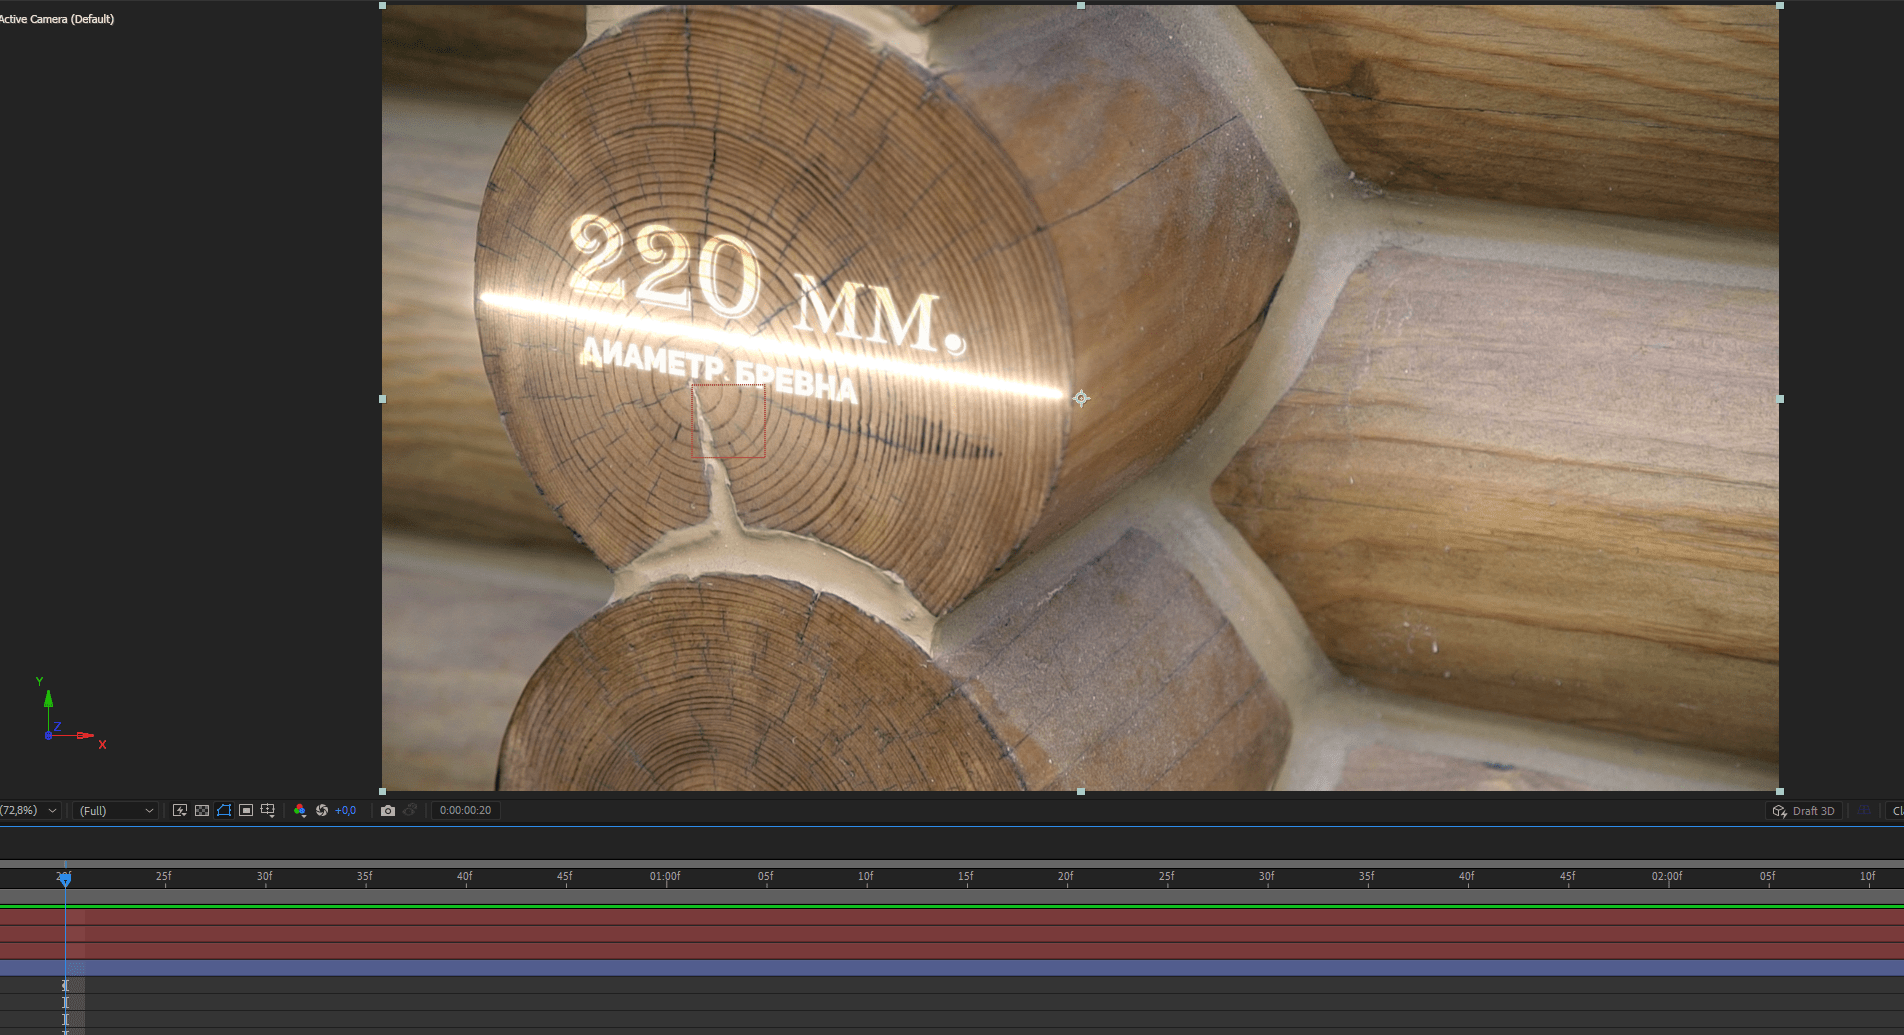Click the Show Snapshot eye icon
The height and width of the screenshot is (1035, 1904).
tap(412, 810)
